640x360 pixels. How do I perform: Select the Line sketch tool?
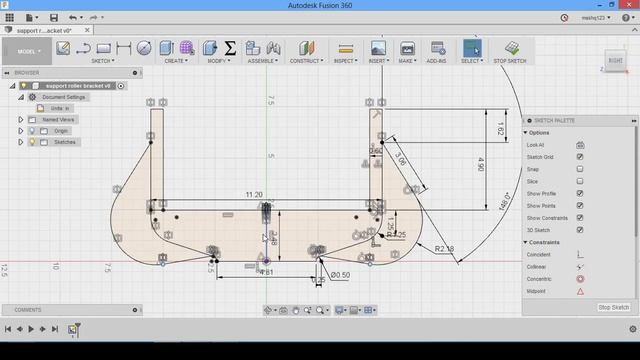click(x=83, y=48)
